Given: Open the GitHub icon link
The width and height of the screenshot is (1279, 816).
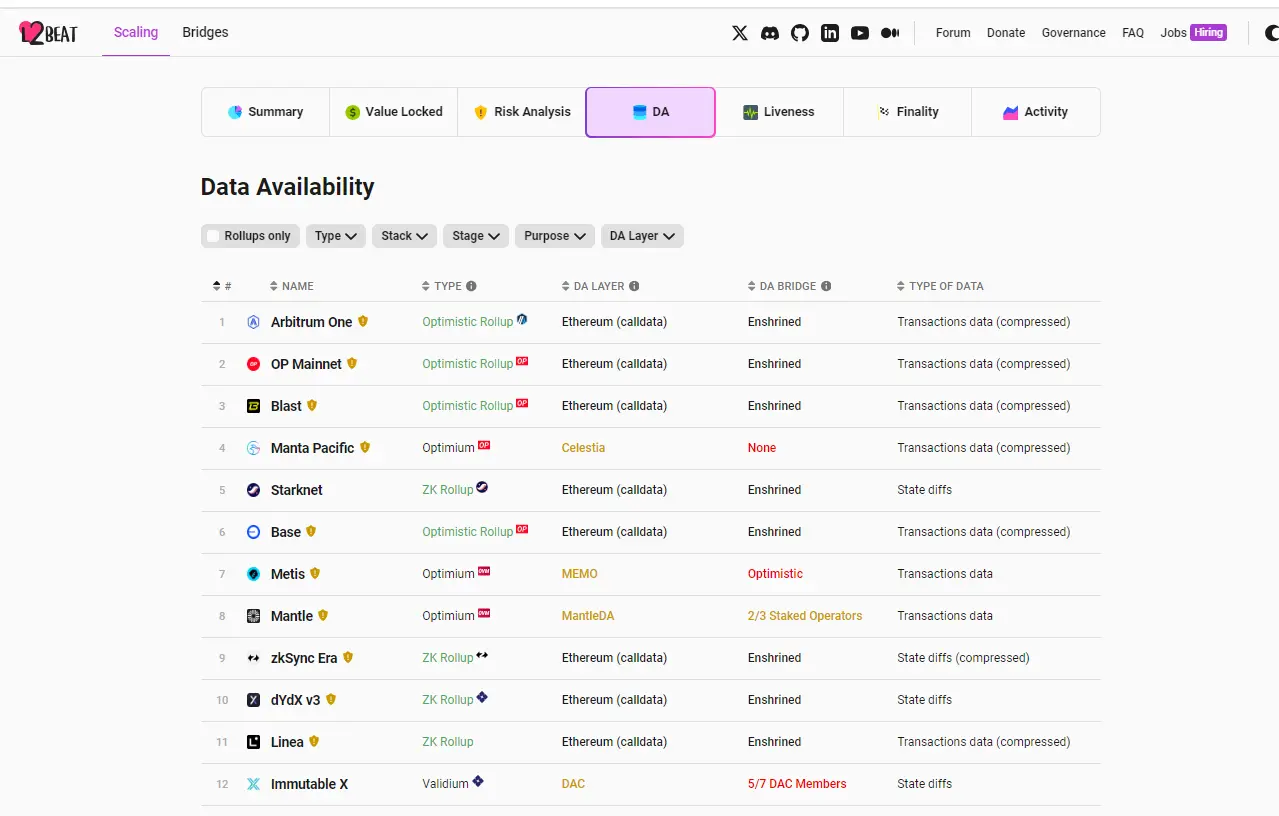Looking at the screenshot, I should (800, 33).
